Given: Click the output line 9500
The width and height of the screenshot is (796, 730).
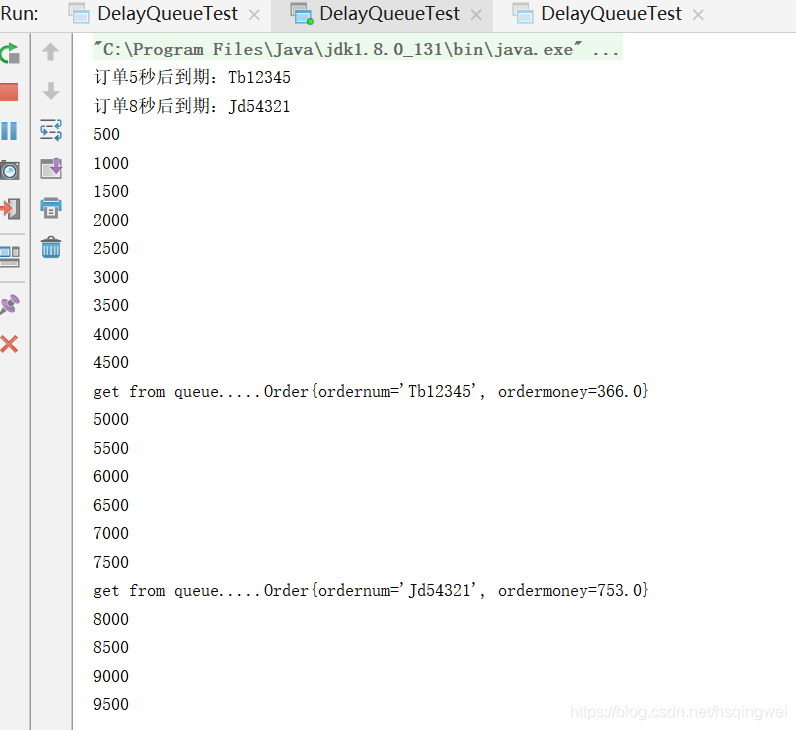Looking at the screenshot, I should [111, 704].
